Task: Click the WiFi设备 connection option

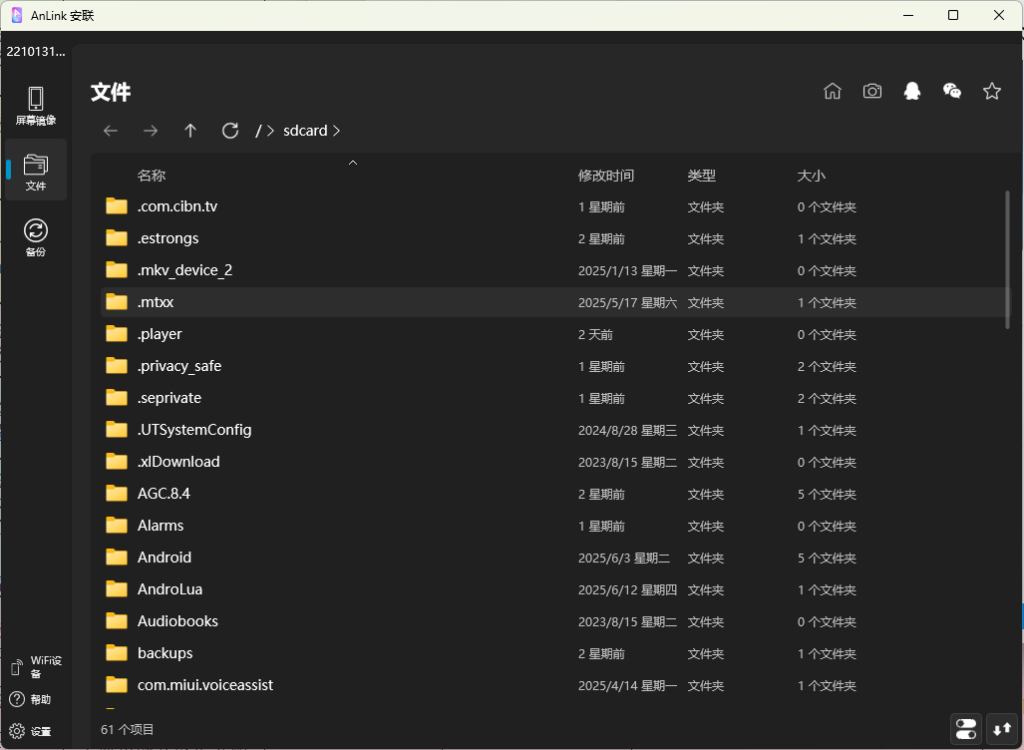Action: click(x=36, y=667)
